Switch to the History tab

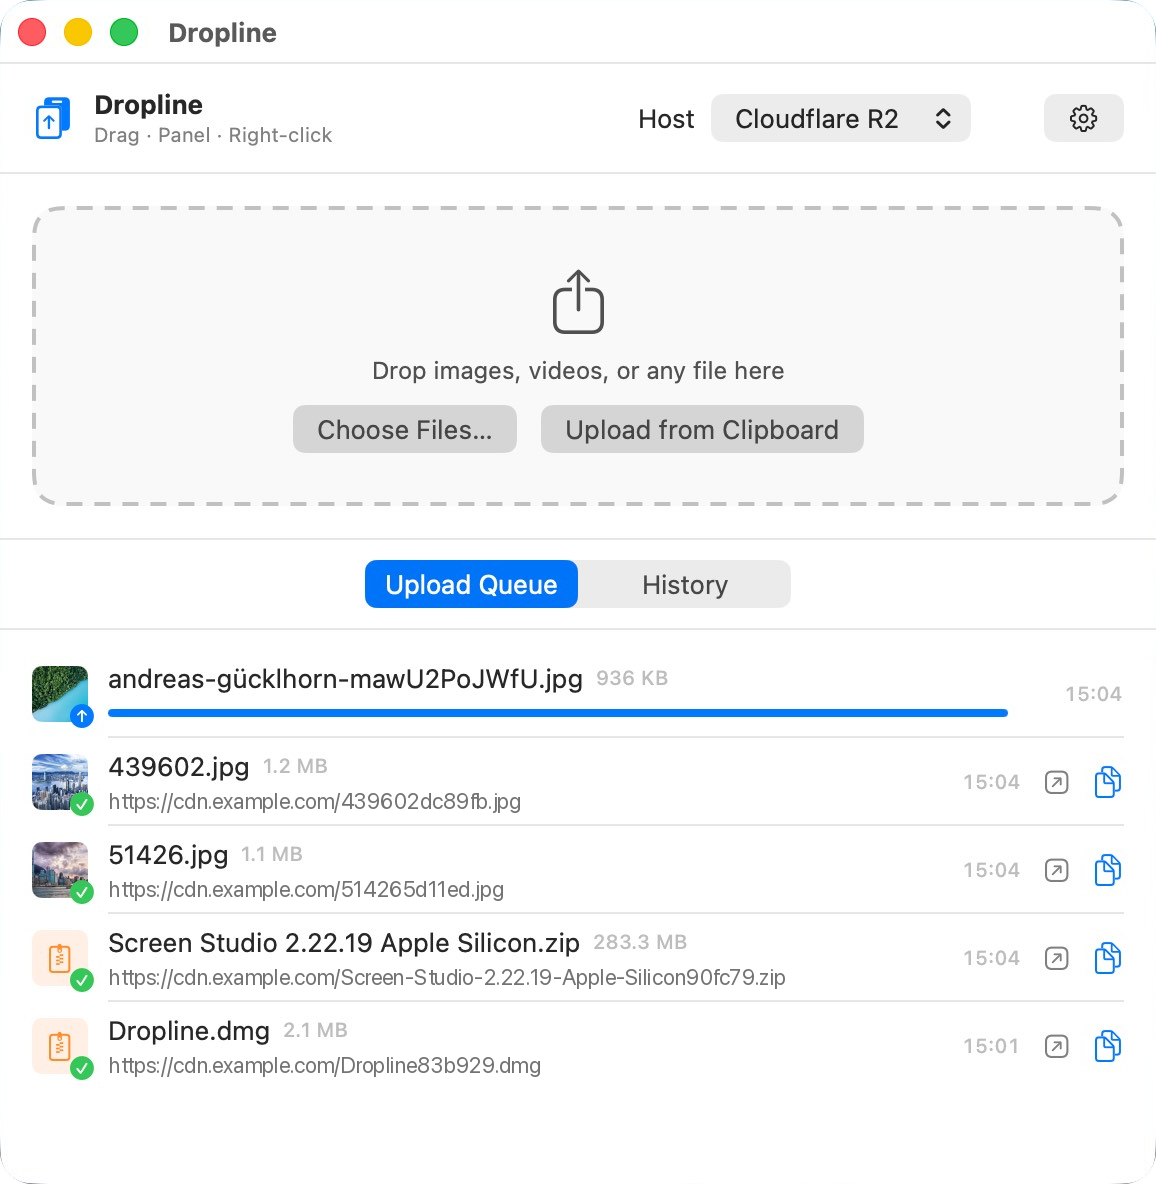(685, 584)
